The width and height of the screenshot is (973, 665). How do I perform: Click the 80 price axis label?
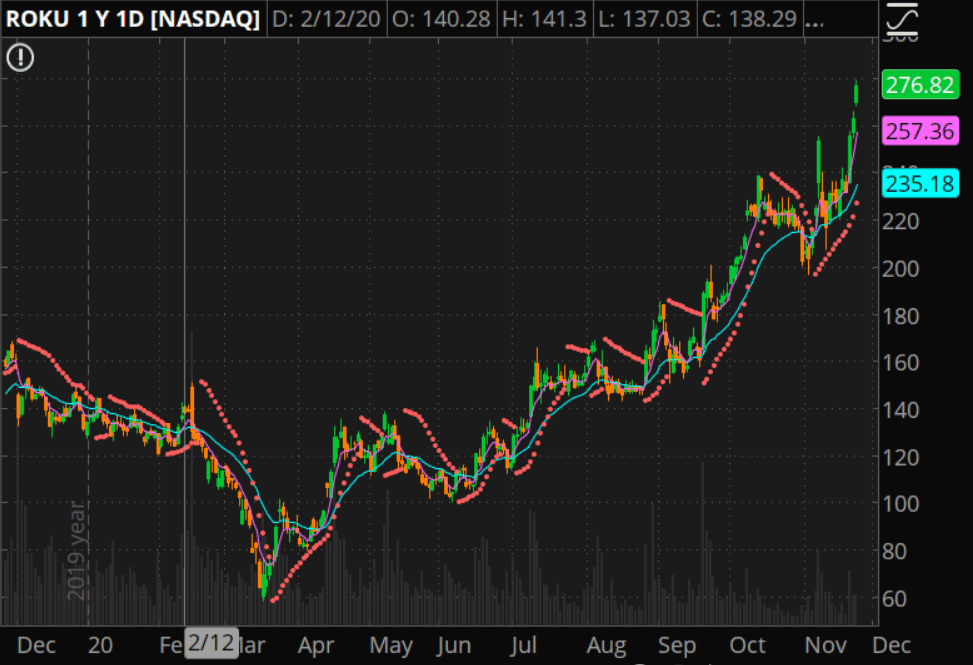click(894, 551)
